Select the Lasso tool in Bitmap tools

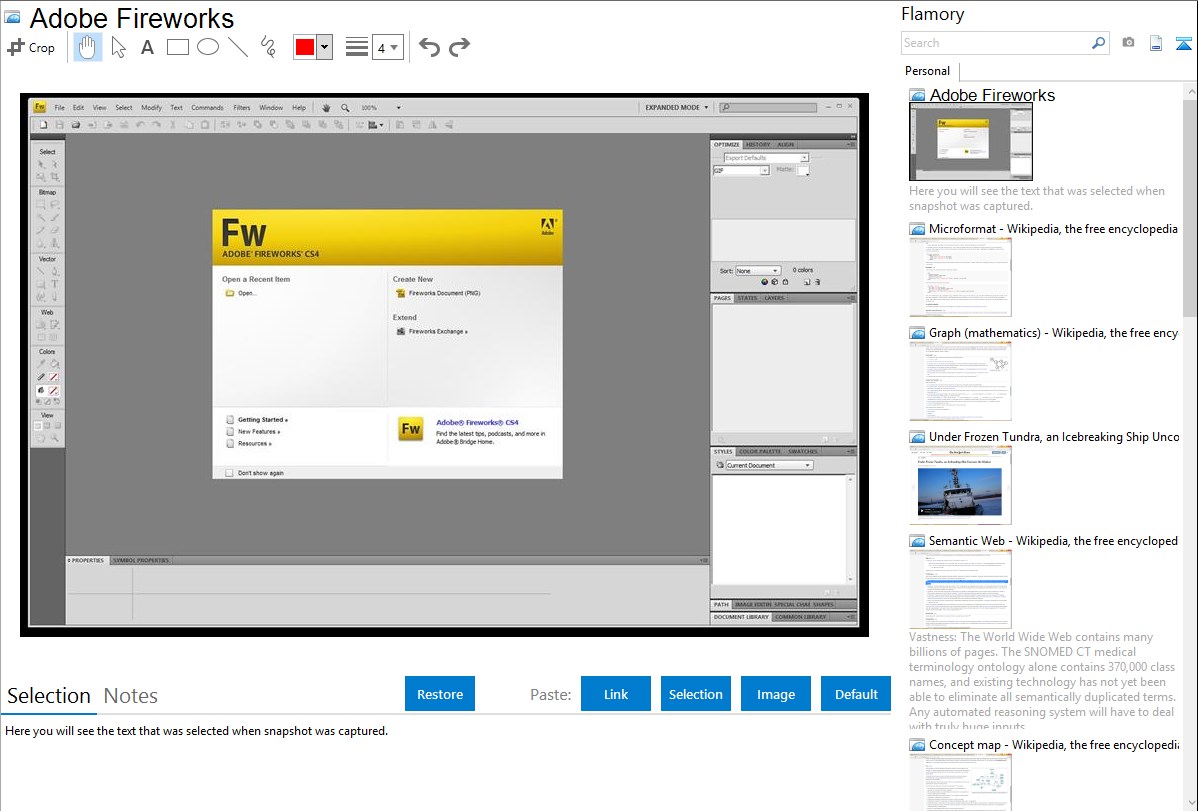pos(54,205)
